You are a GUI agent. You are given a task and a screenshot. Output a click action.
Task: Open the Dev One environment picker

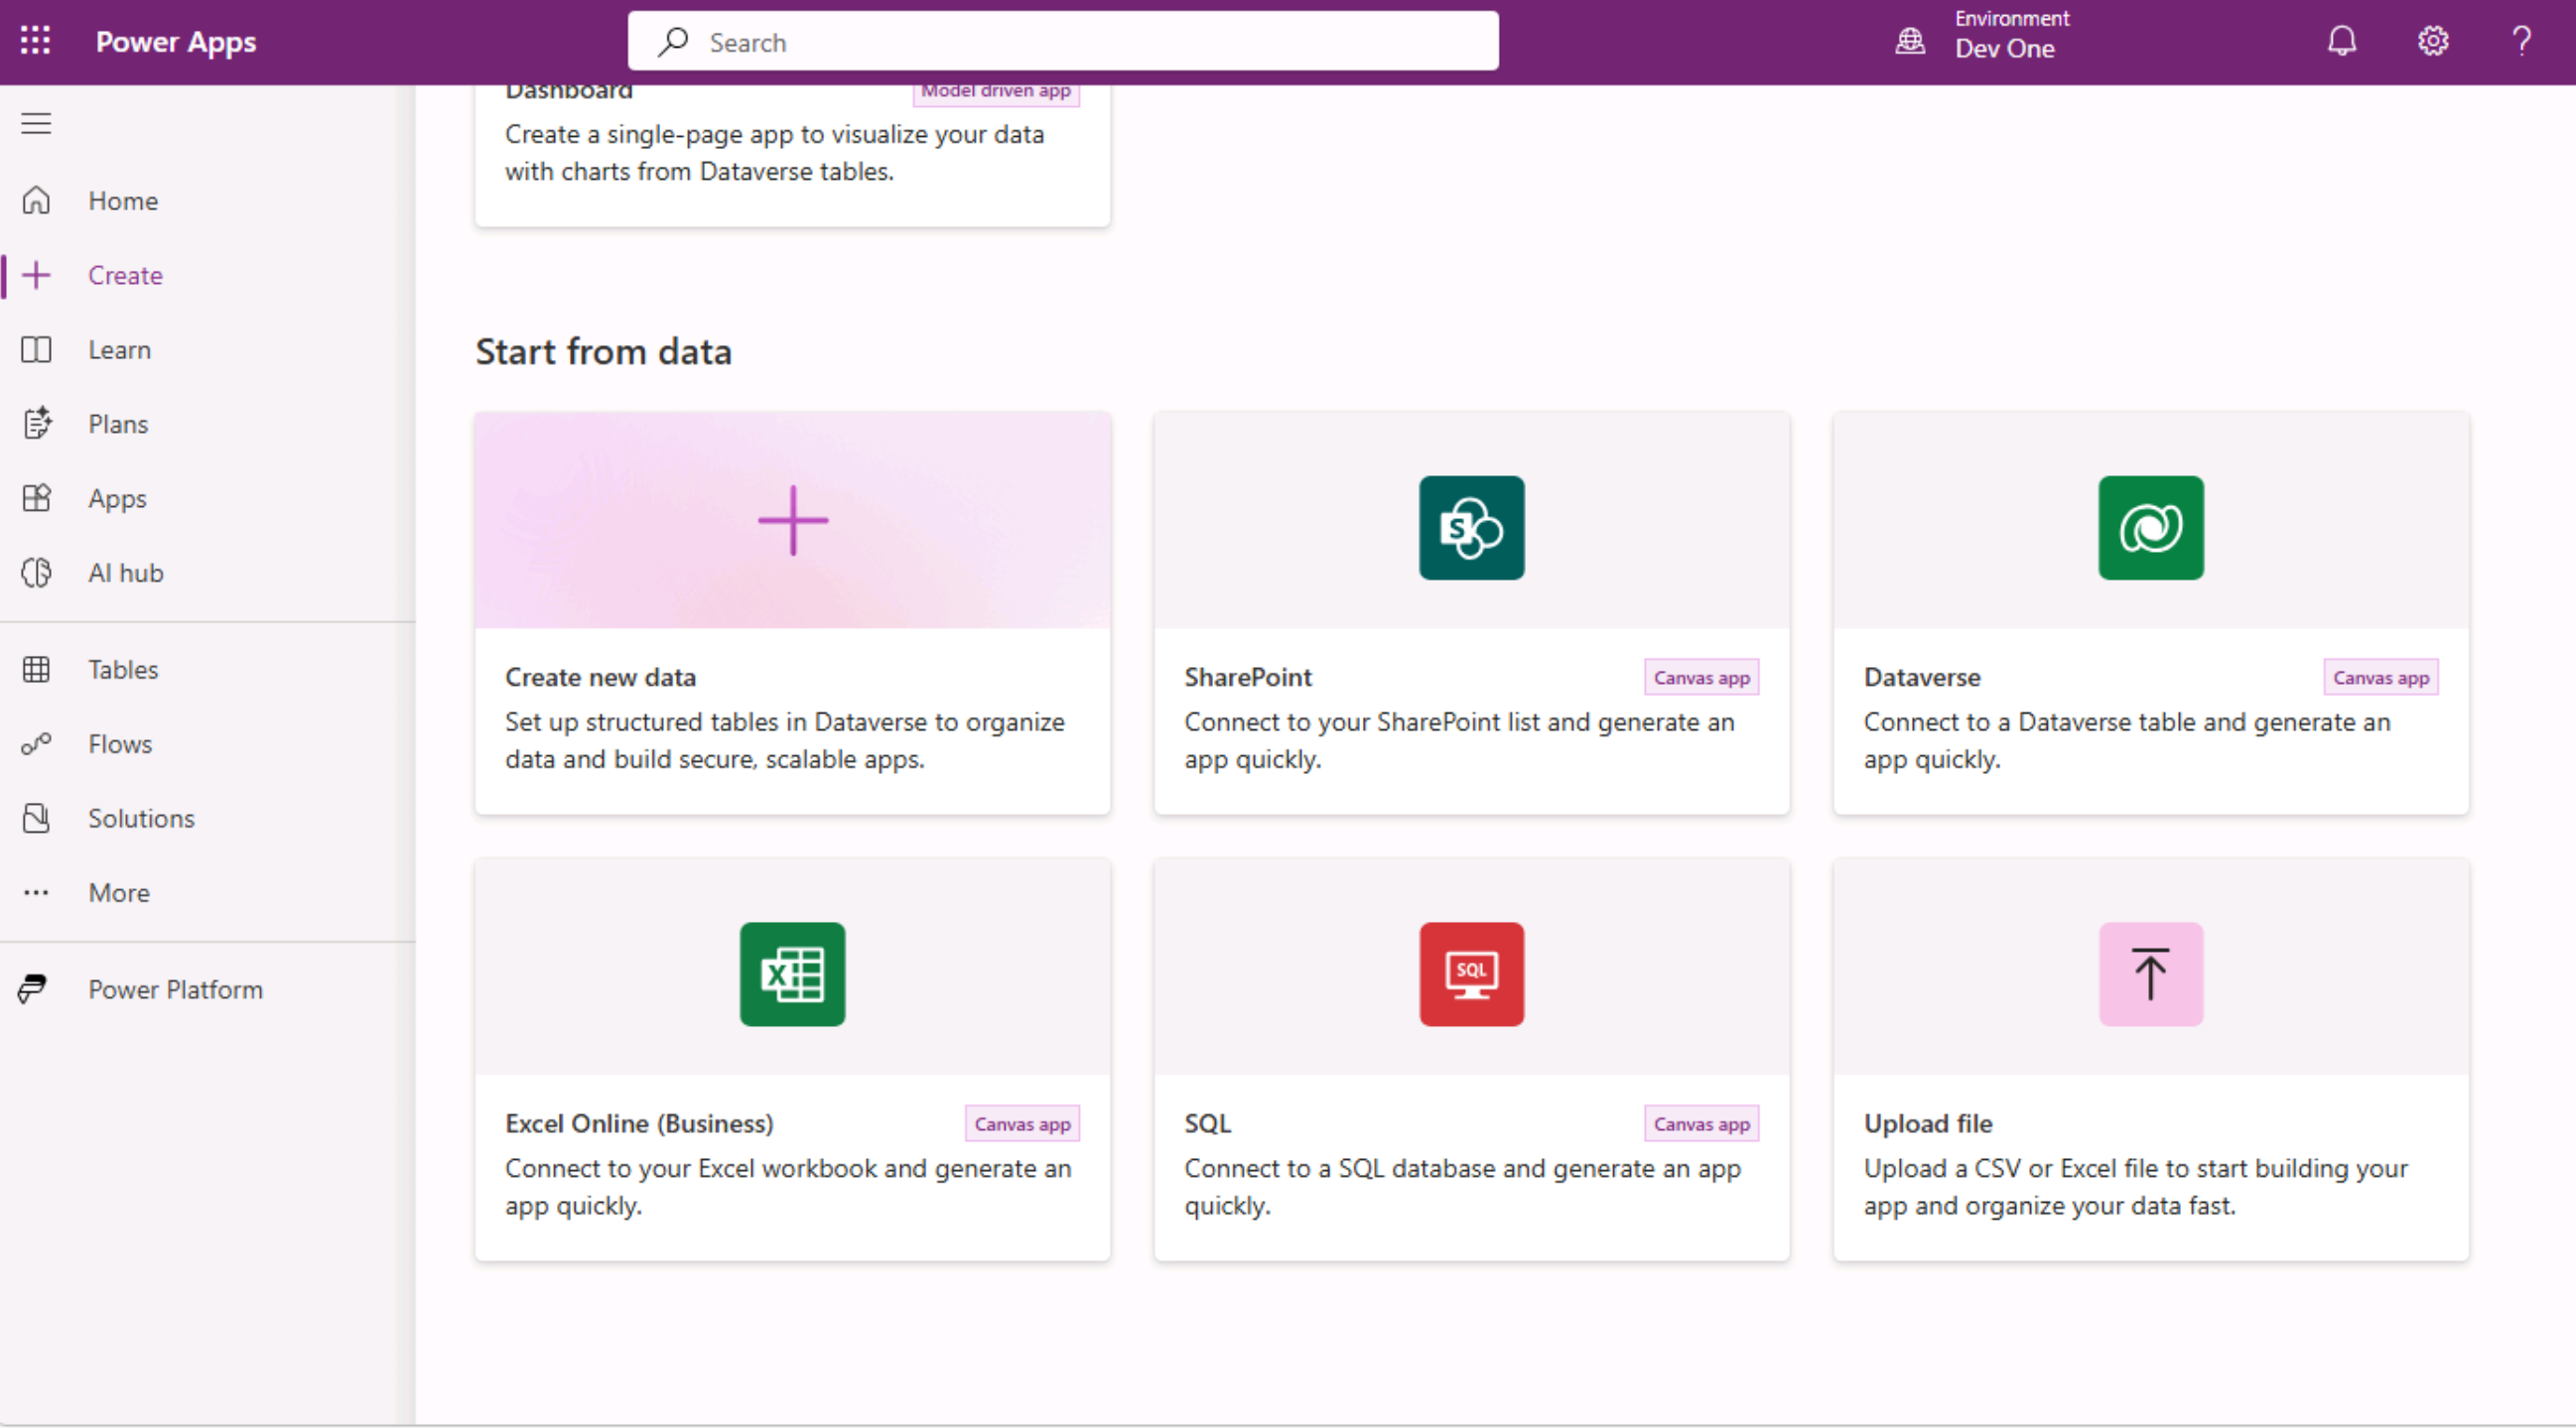2003,41
